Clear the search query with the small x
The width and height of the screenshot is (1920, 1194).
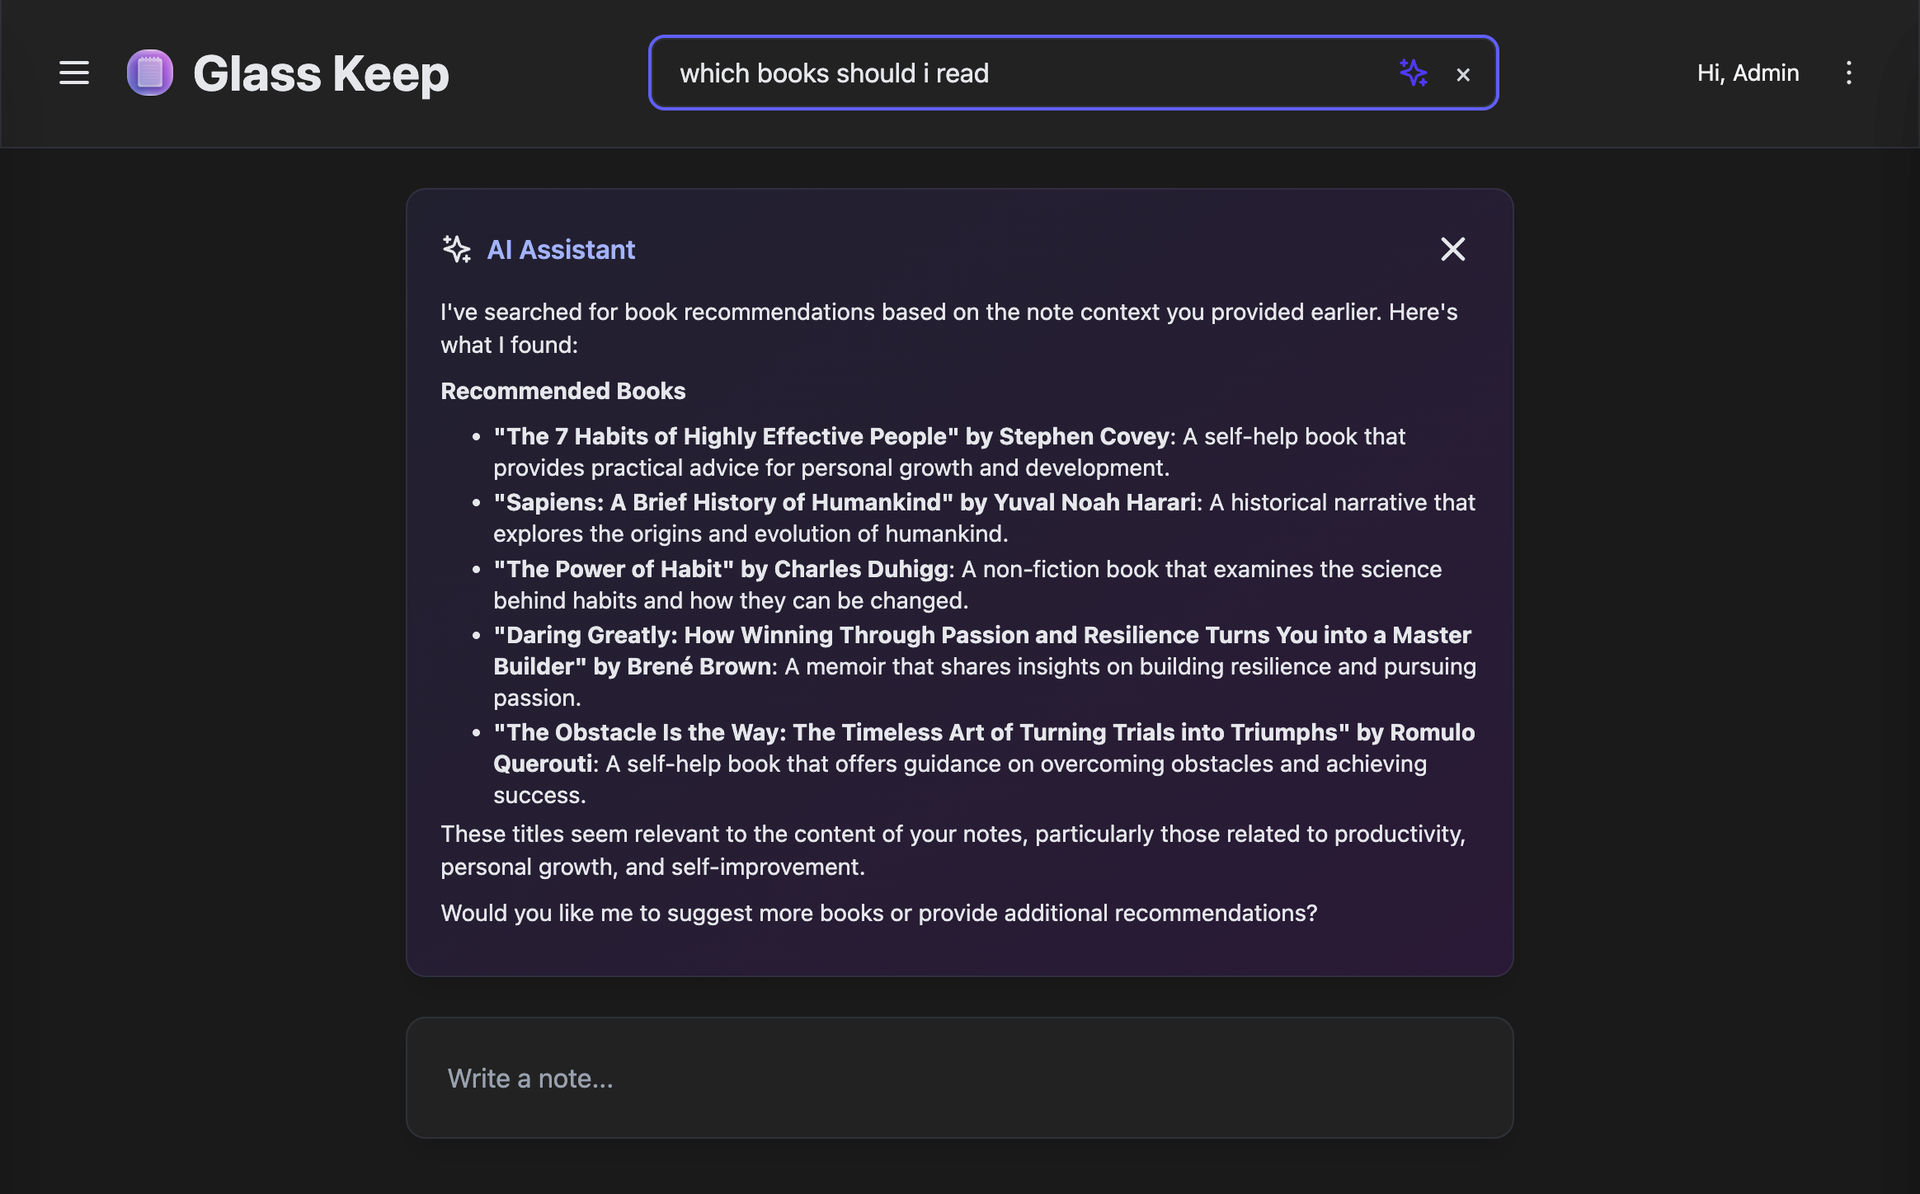coord(1463,74)
